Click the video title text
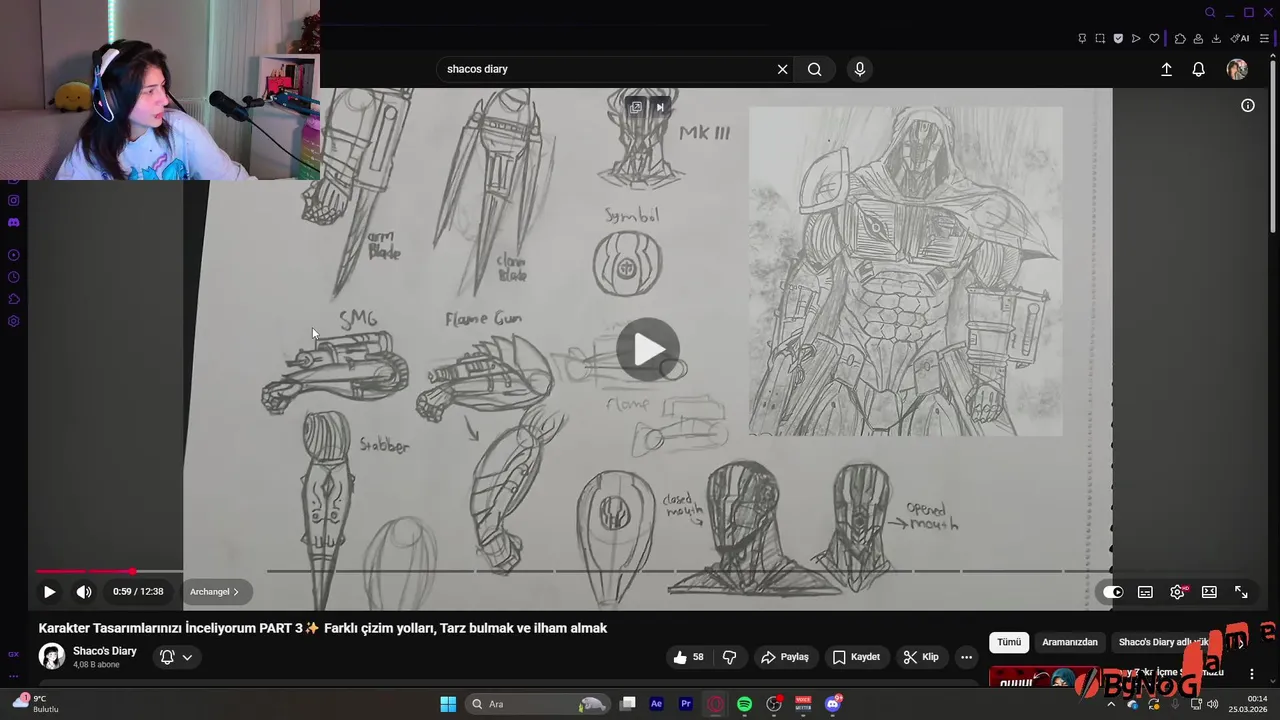 click(x=323, y=628)
